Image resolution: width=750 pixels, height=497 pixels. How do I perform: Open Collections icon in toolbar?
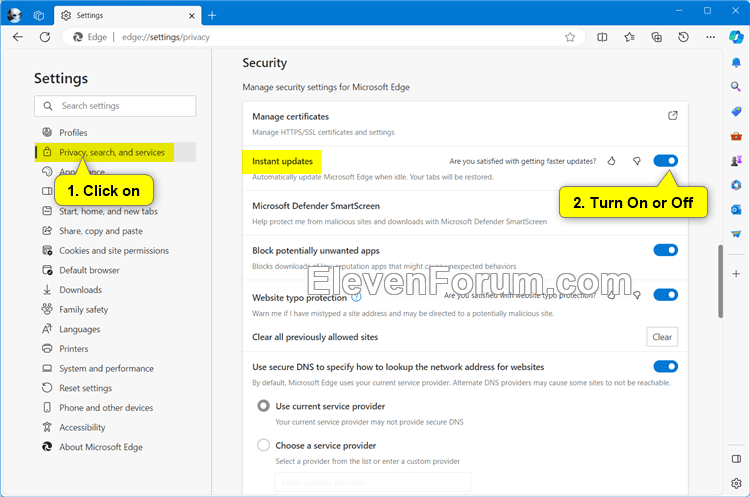point(657,37)
